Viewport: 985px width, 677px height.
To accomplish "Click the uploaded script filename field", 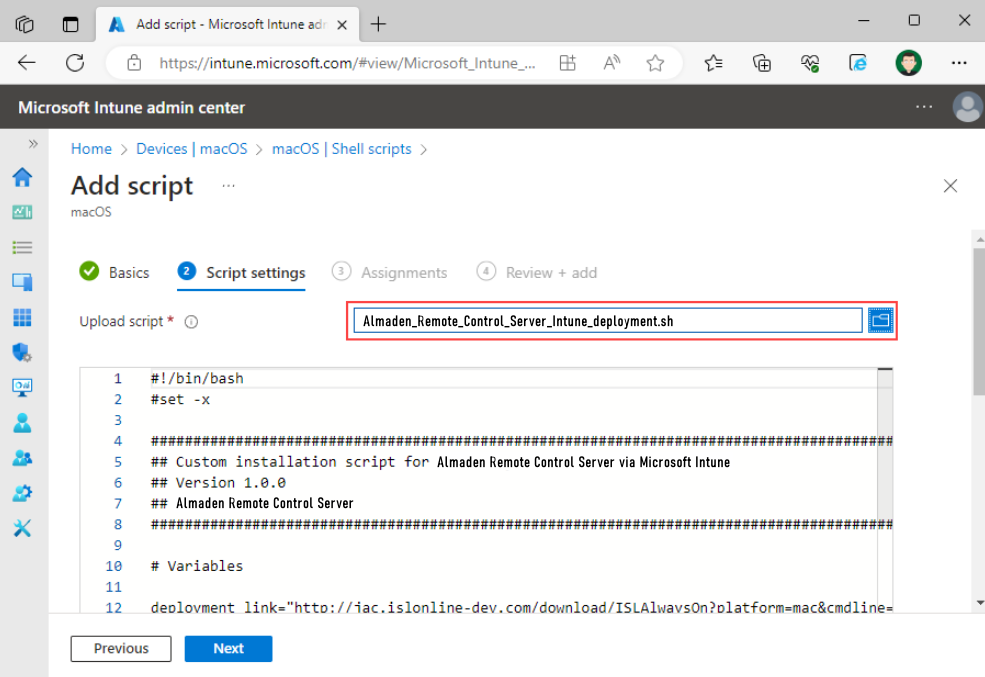I will (608, 321).
